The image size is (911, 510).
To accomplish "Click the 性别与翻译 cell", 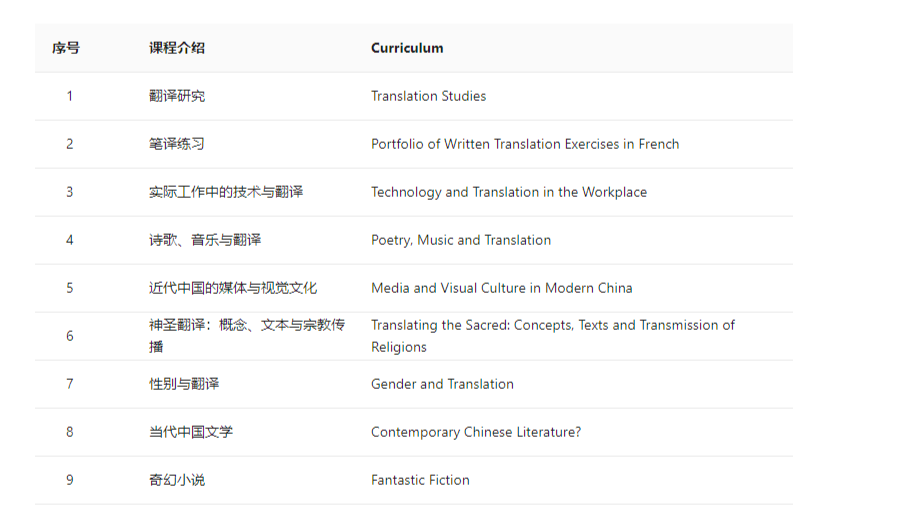I will pyautogui.click(x=184, y=384).
